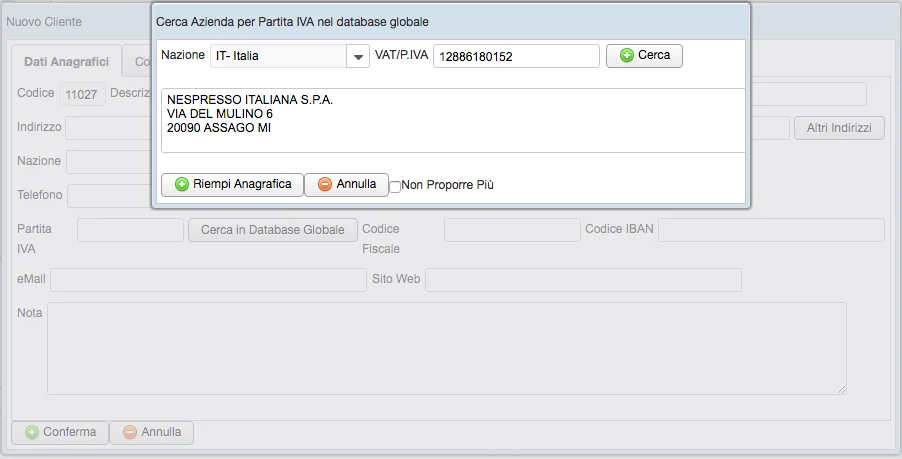Image resolution: width=902 pixels, height=459 pixels.
Task: Click the Nazione field in the client form
Action: (109, 162)
